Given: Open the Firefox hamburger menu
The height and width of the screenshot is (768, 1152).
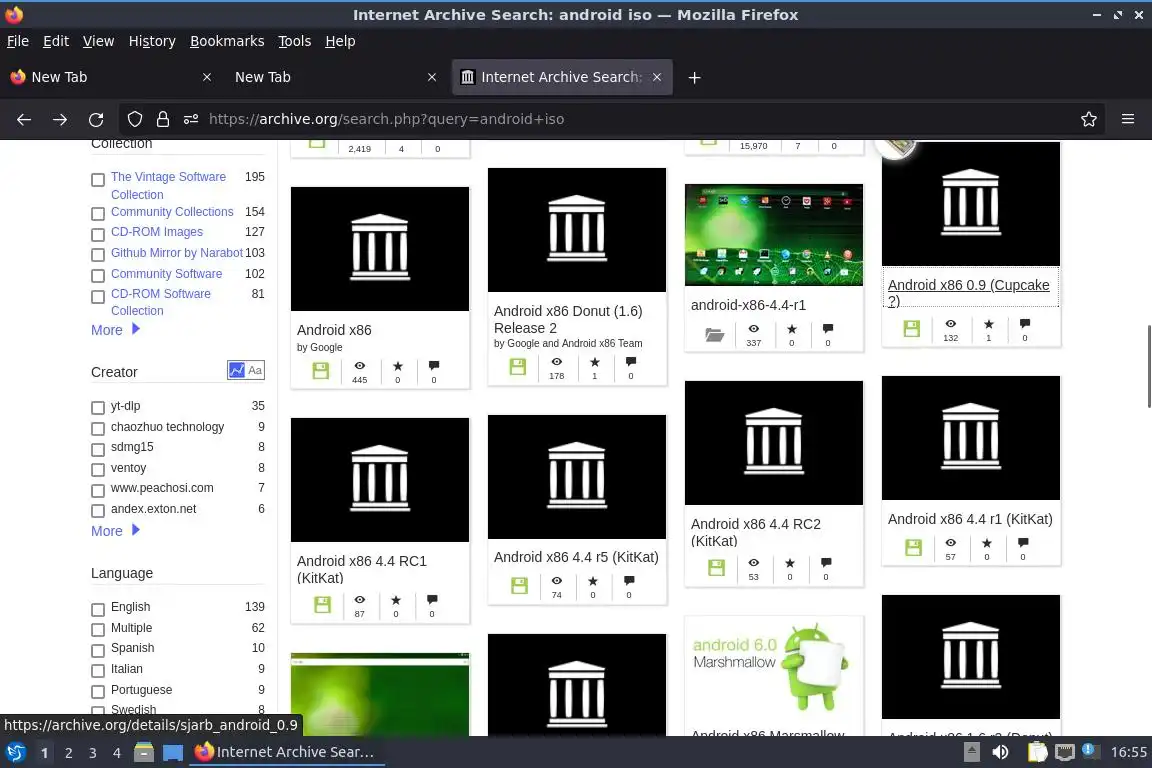Looking at the screenshot, I should [x=1128, y=119].
